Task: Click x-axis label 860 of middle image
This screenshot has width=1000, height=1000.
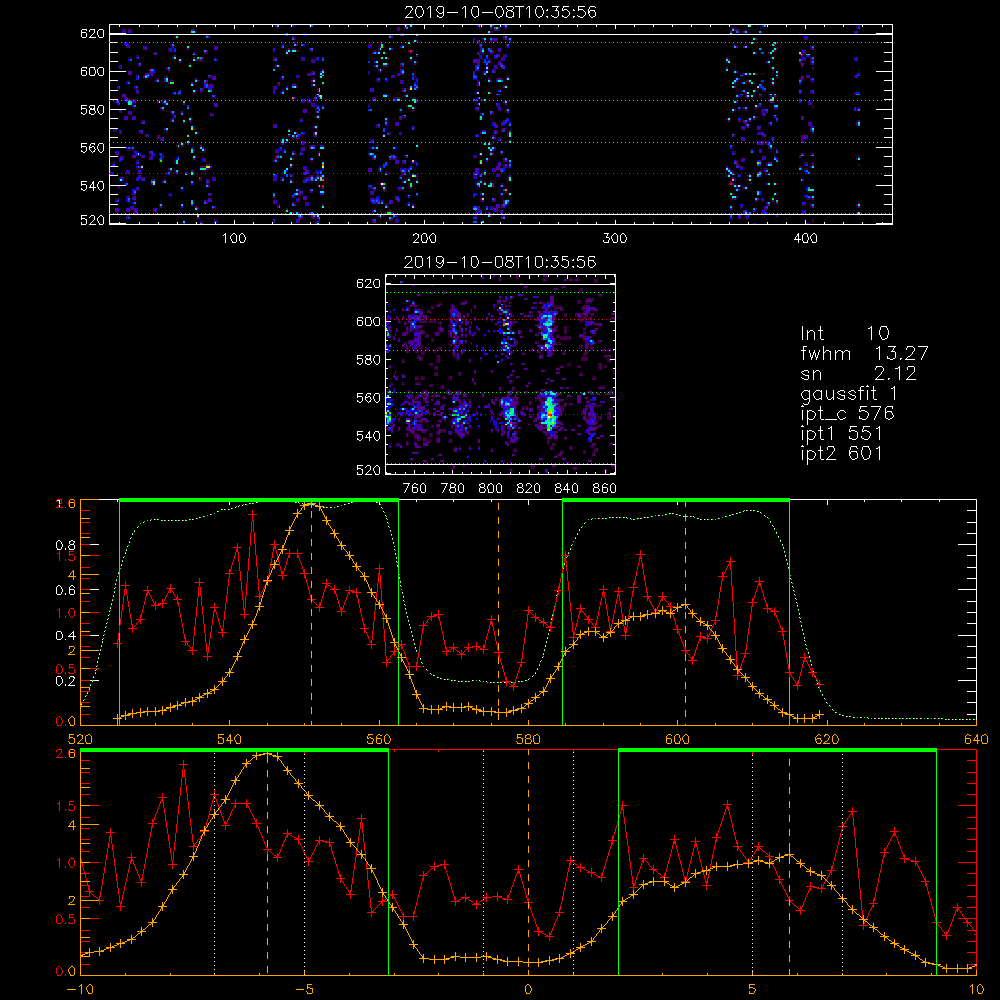Action: point(605,489)
